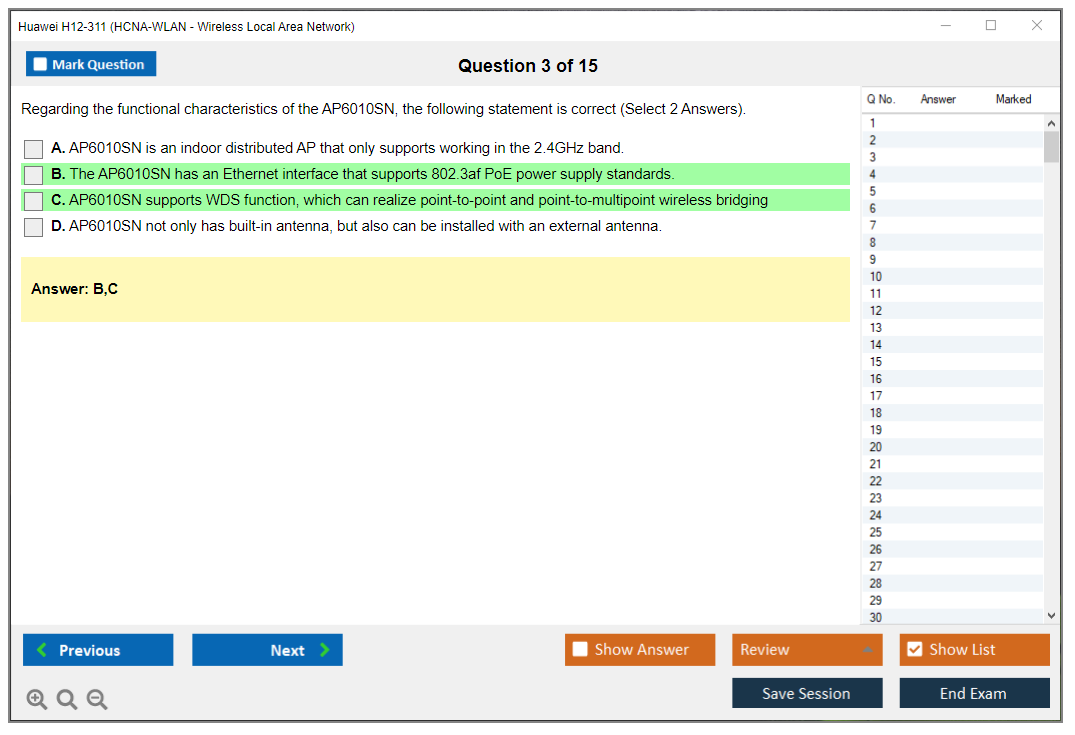Viewport: 1075px width, 735px height.
Task: Check the box for answer C
Action: pos(34,201)
